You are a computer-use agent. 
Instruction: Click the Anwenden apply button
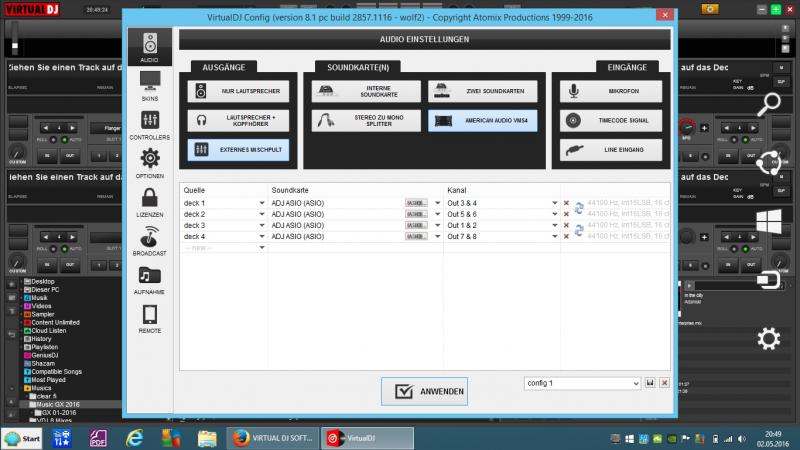click(x=424, y=391)
